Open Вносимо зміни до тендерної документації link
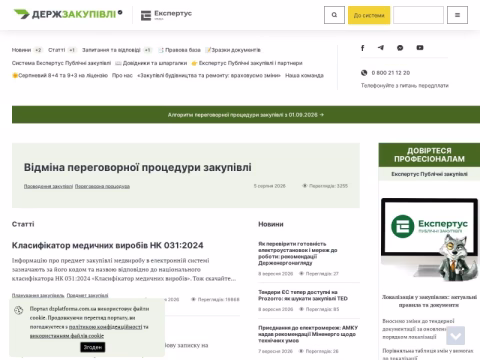 coord(418,329)
